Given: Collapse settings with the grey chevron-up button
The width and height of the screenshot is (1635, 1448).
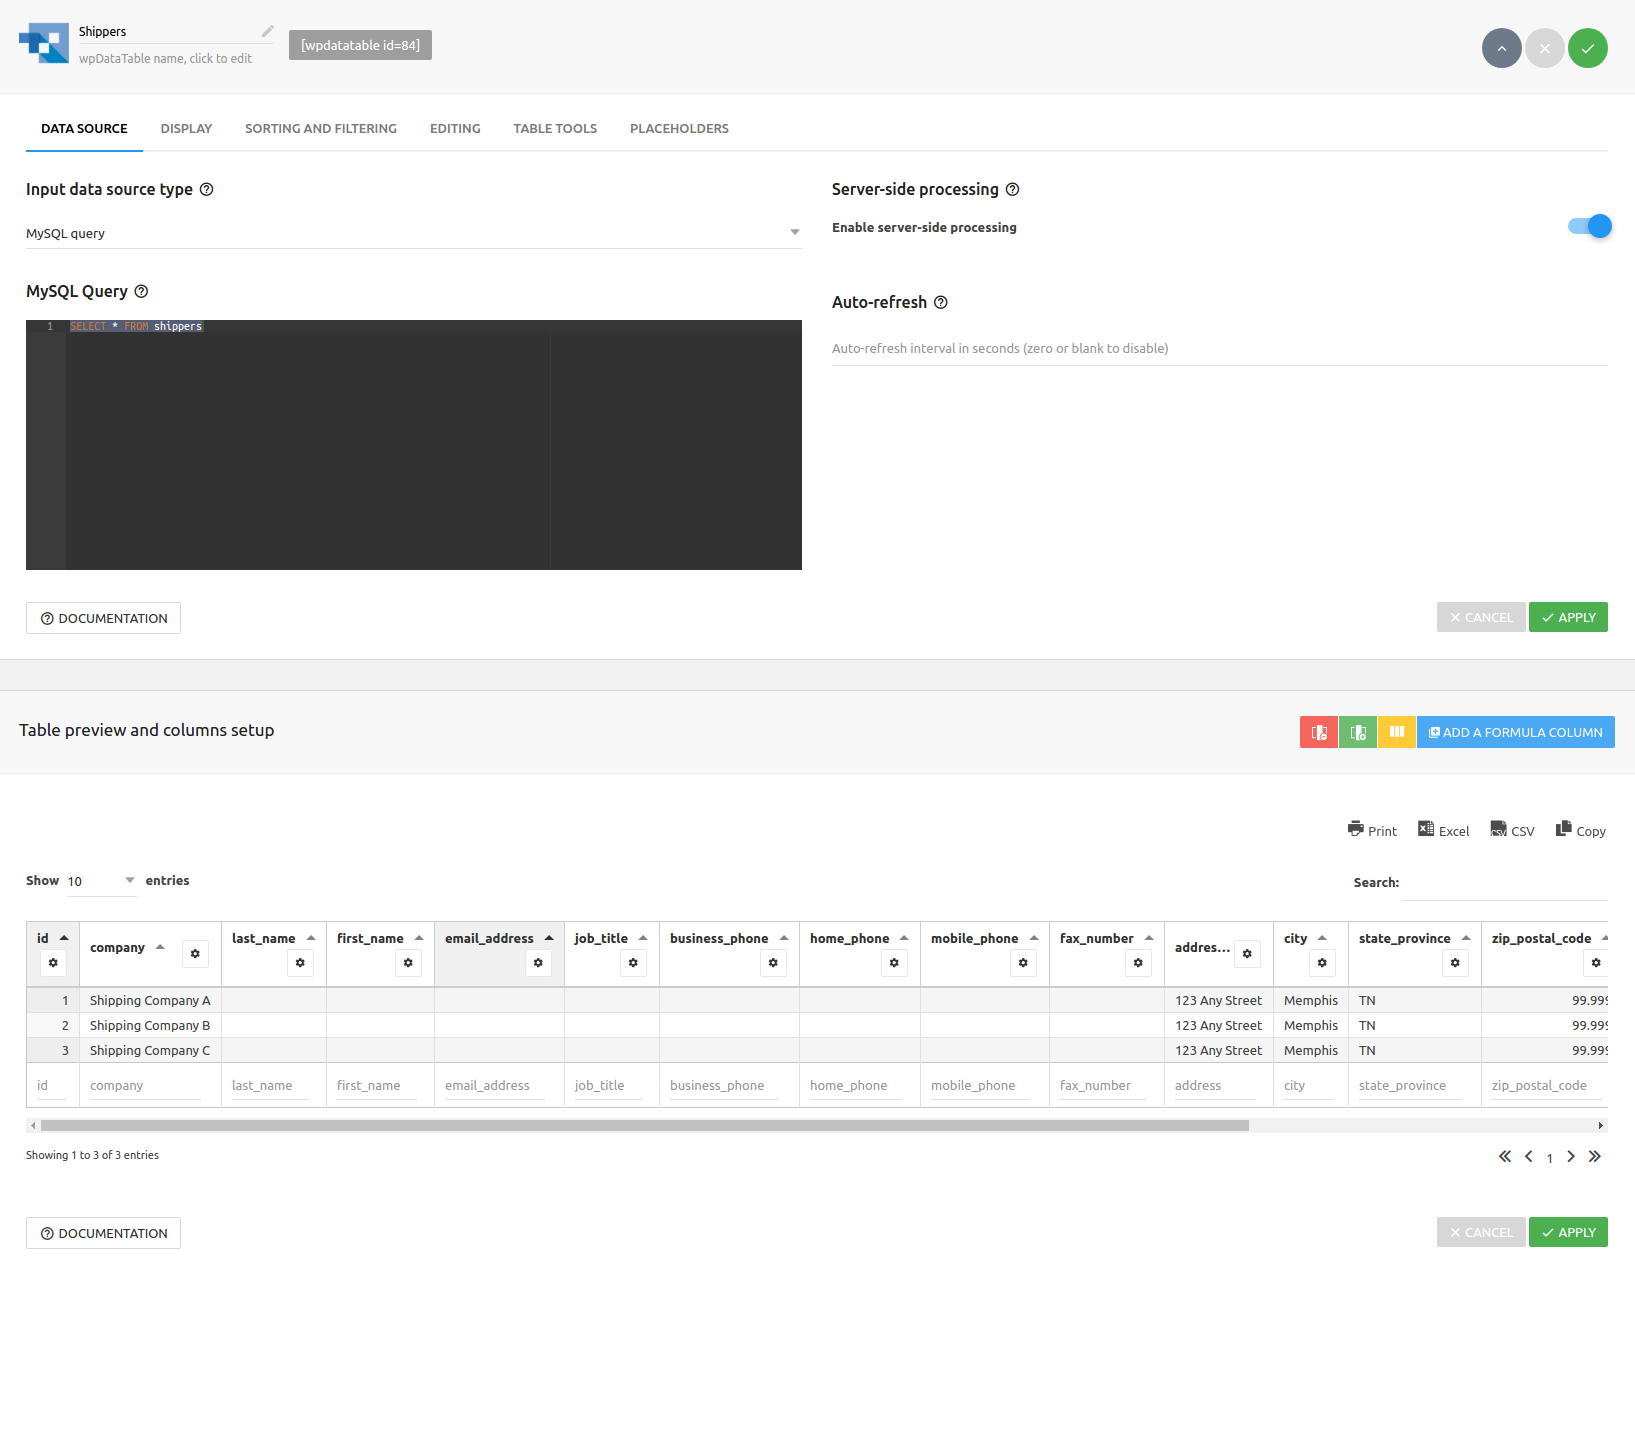Looking at the screenshot, I should (1501, 48).
